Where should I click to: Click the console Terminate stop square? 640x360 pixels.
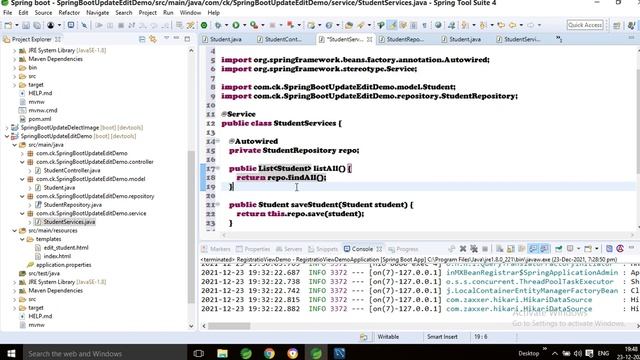coord(485,249)
